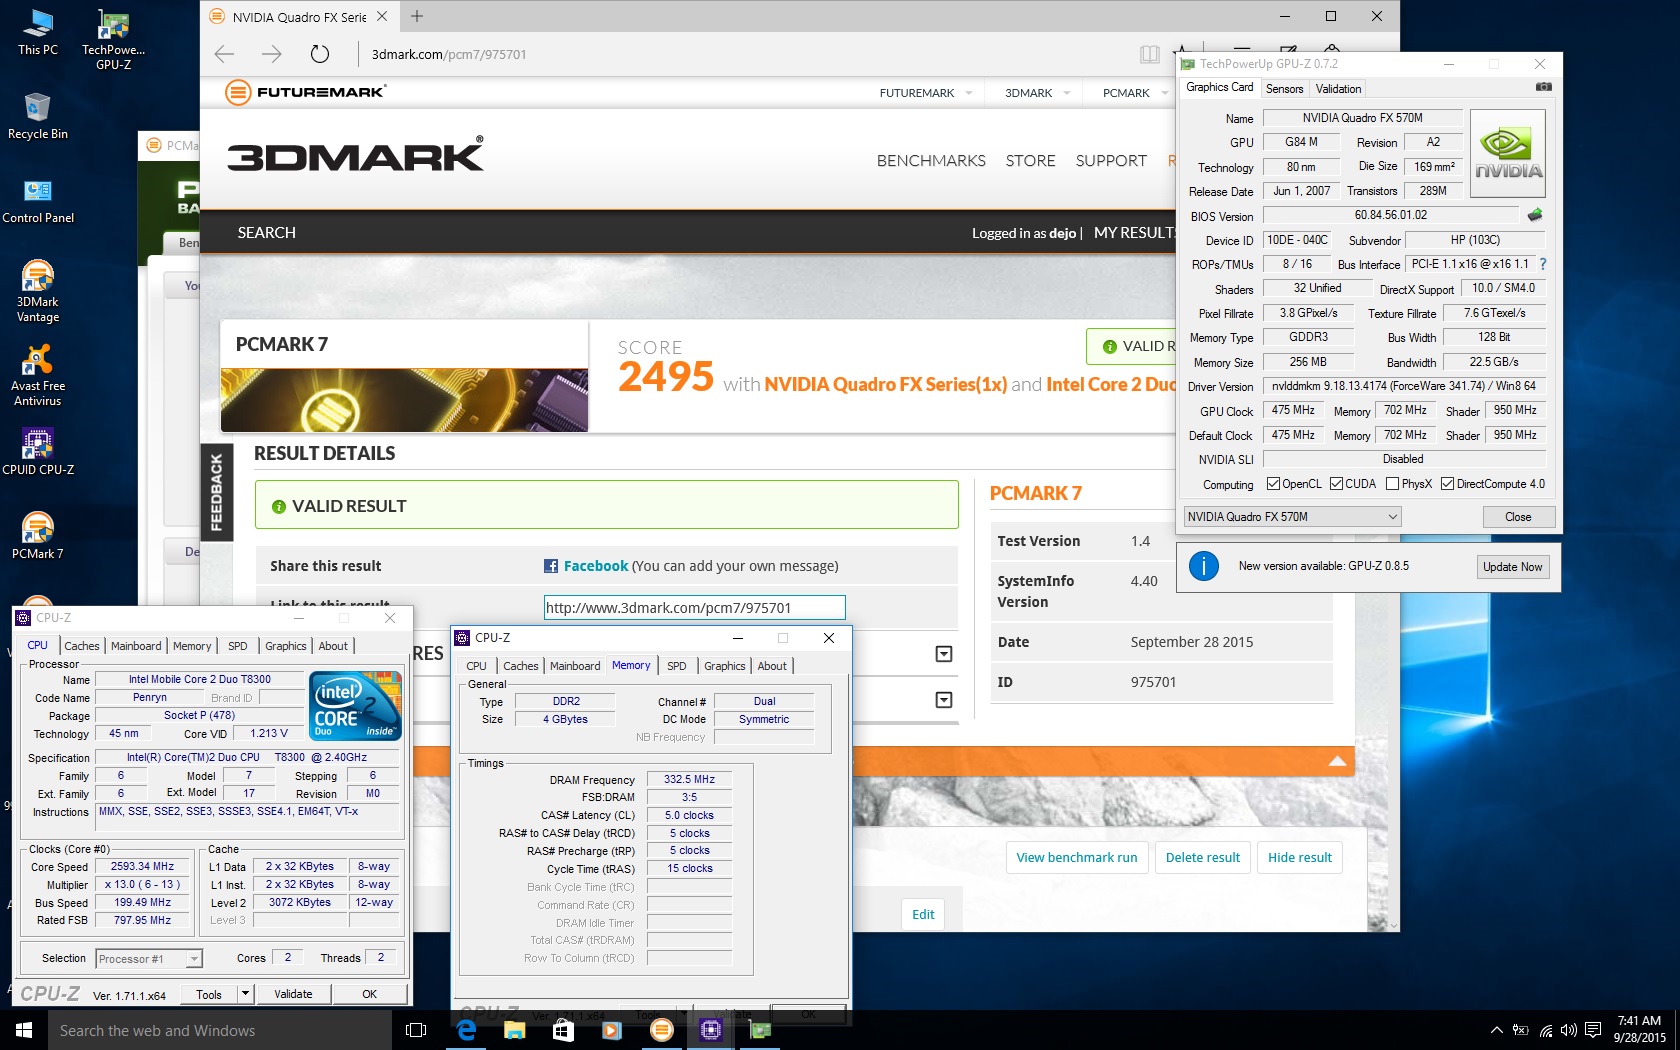
Task: Click the Futuremark logo
Action: (x=305, y=92)
